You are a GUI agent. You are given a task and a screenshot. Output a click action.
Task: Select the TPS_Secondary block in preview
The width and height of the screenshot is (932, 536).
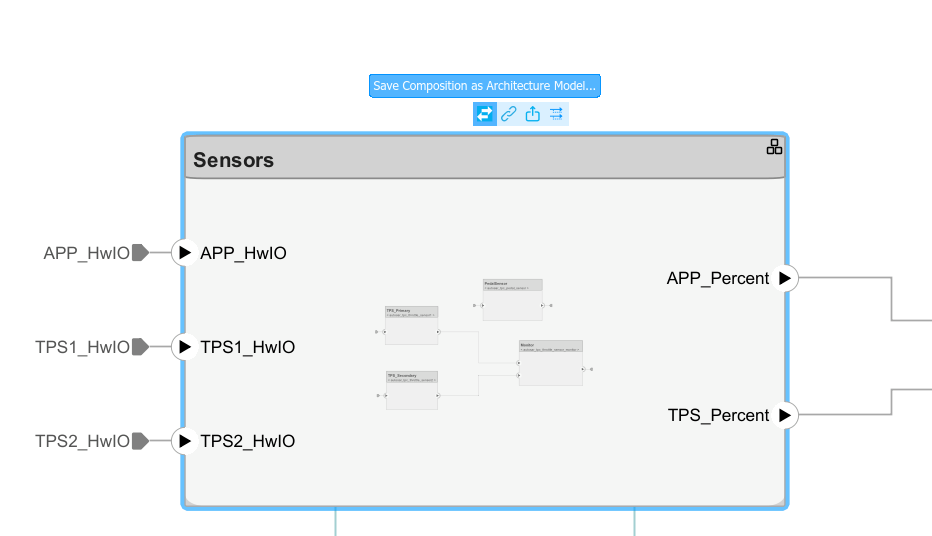[x=412, y=391]
